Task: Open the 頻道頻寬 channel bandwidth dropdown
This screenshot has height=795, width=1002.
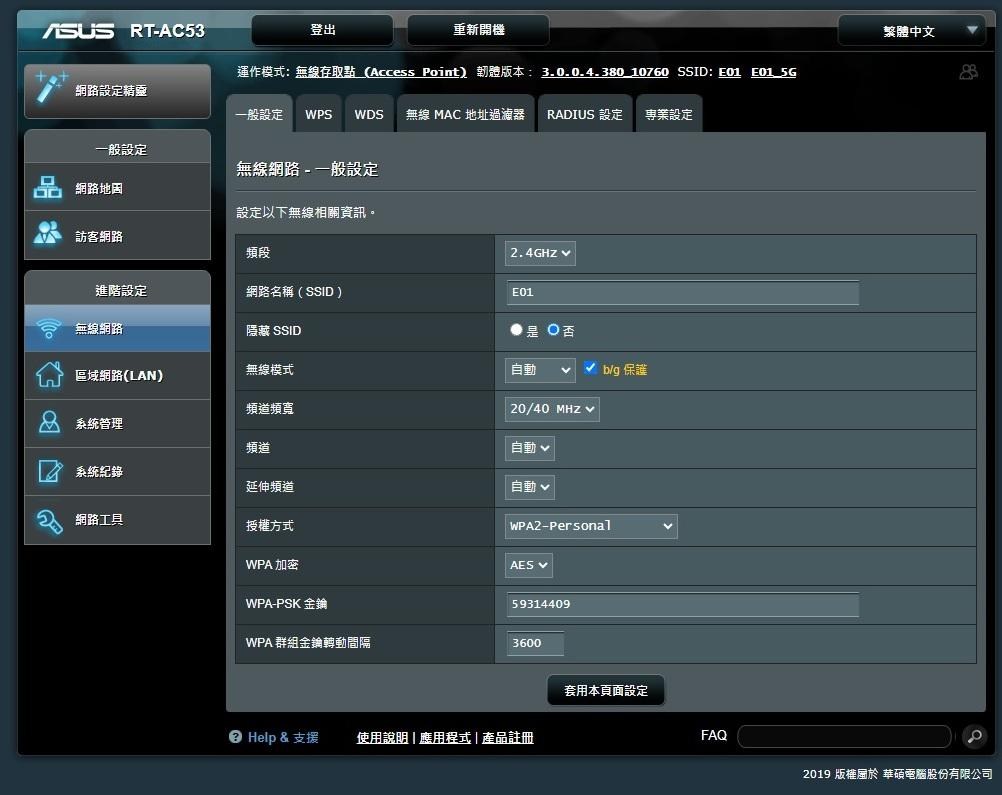Action: (551, 408)
